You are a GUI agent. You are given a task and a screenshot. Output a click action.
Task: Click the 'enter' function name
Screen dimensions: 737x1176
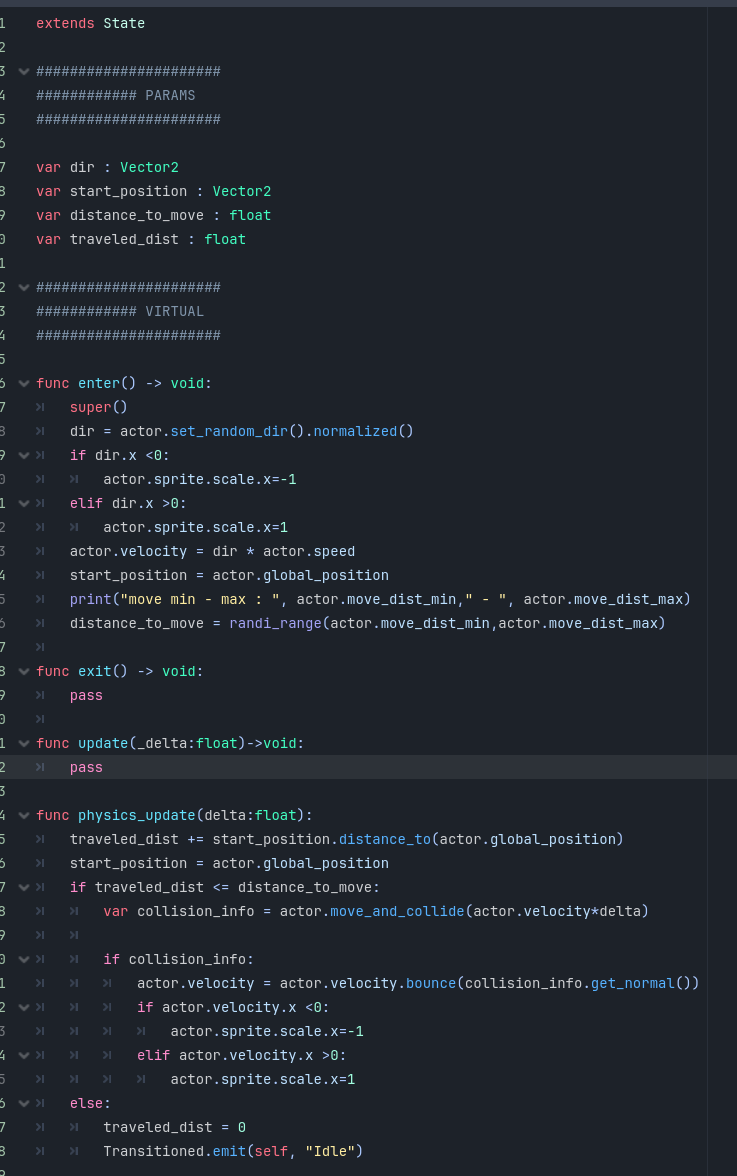99,383
